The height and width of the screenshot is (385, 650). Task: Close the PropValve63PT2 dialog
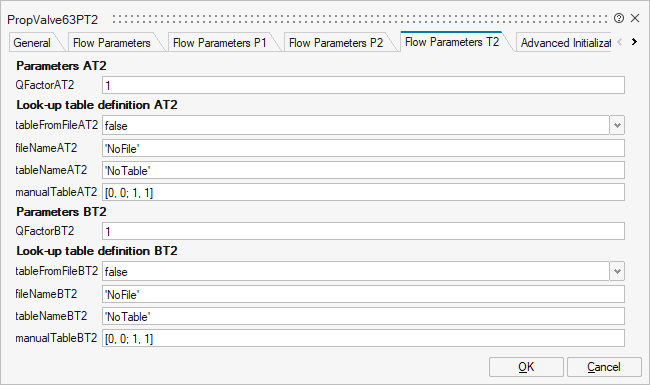tap(635, 18)
